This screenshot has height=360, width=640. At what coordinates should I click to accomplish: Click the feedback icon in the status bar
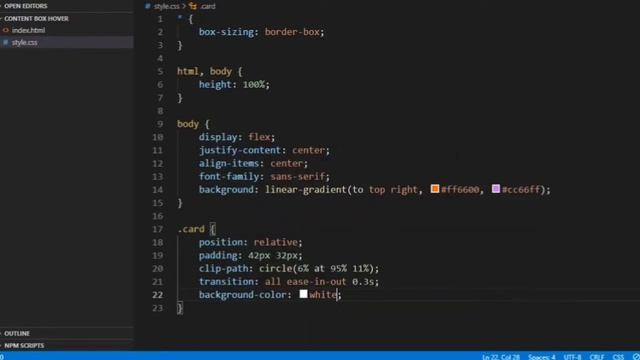tap(636, 357)
